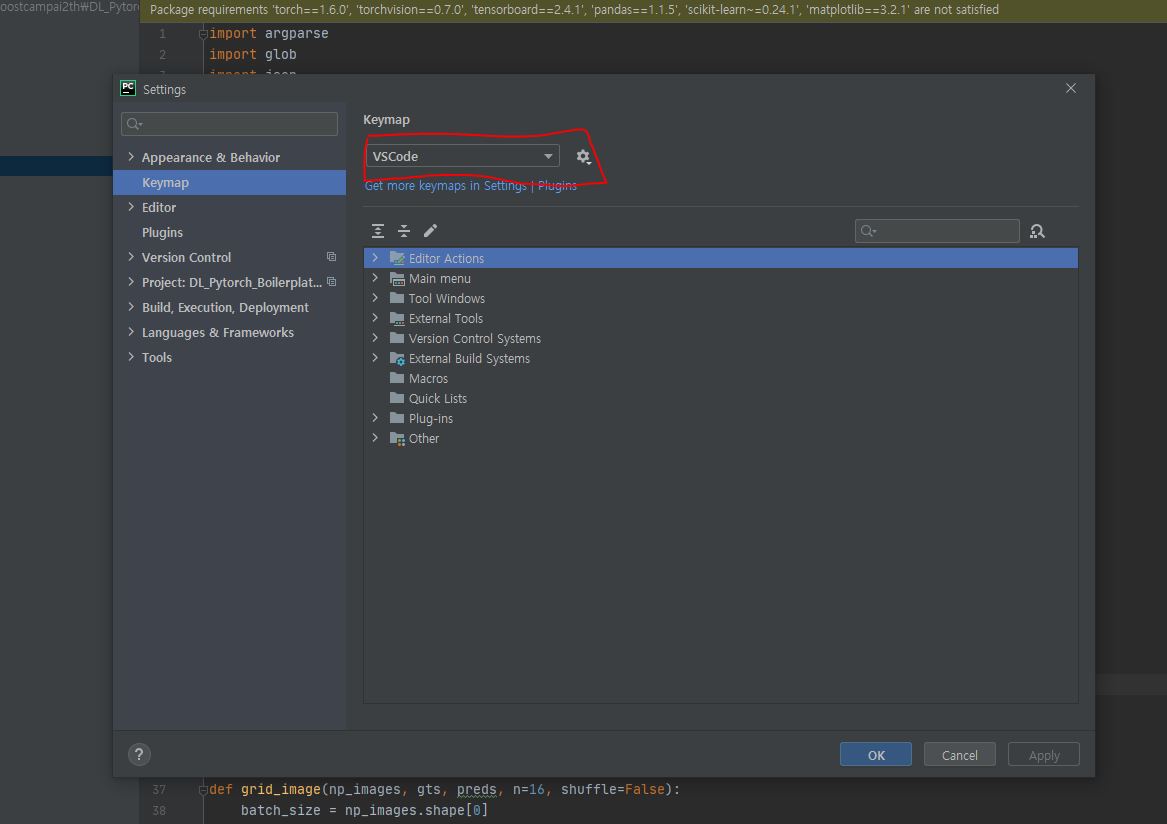The image size is (1167, 824).
Task: Click Collapse All icon in keymap toolbar
Action: click(x=404, y=231)
